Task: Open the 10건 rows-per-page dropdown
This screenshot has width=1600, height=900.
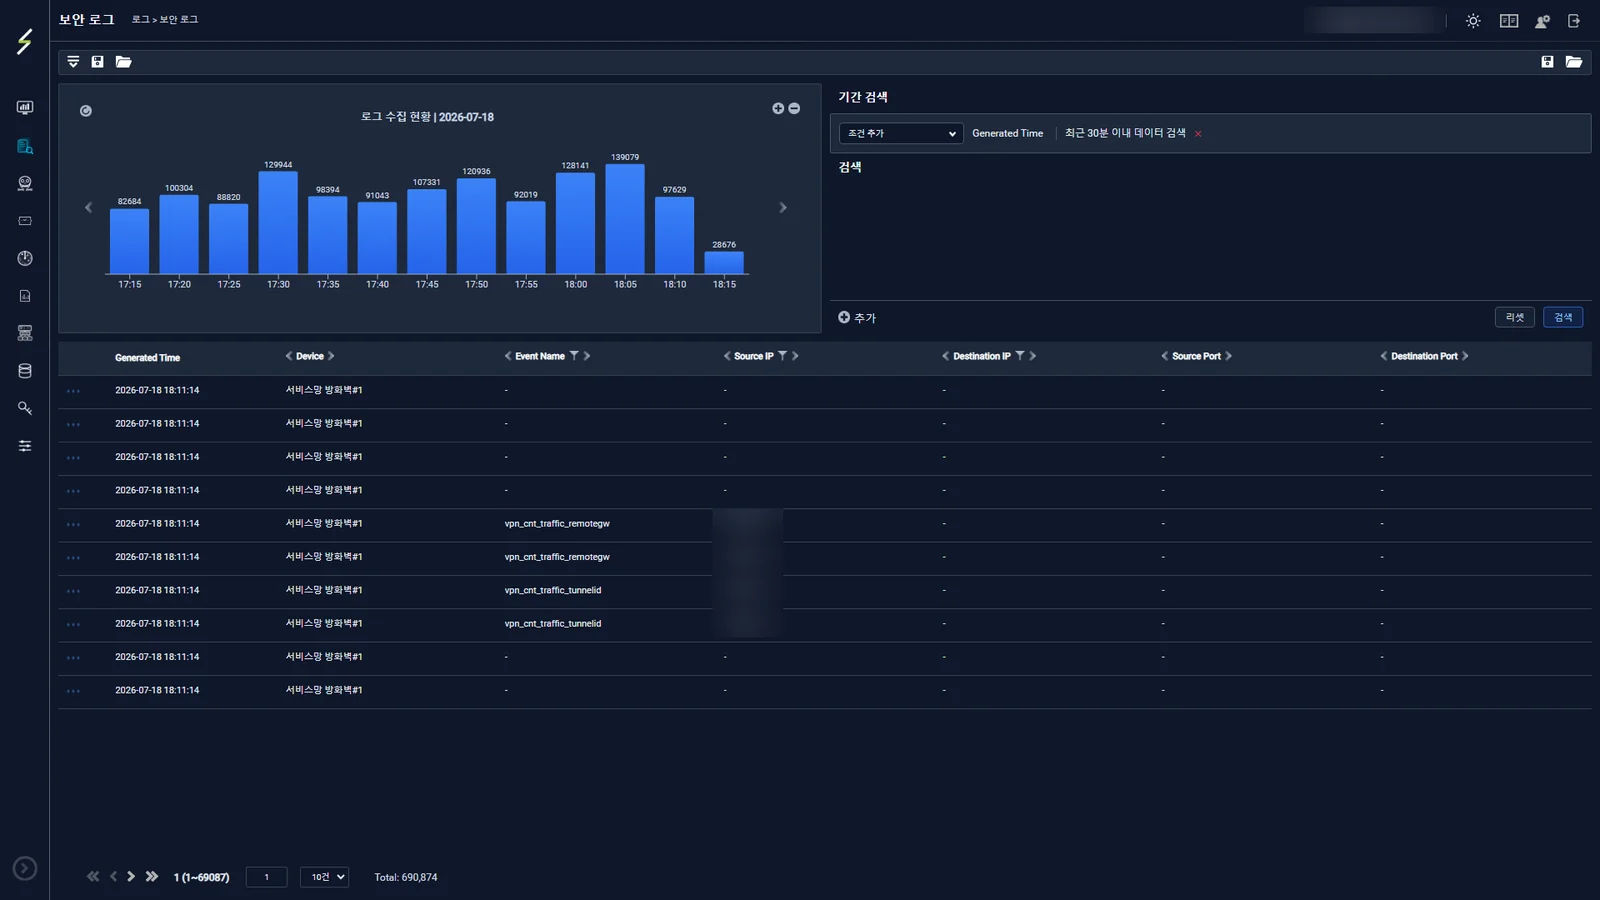Action: pyautogui.click(x=324, y=877)
